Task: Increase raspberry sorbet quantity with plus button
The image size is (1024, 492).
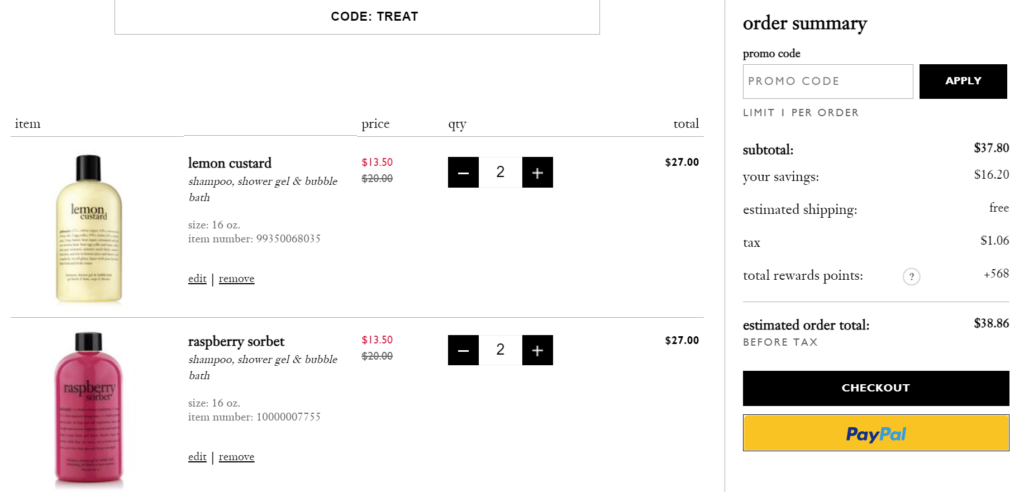Action: click(x=537, y=350)
